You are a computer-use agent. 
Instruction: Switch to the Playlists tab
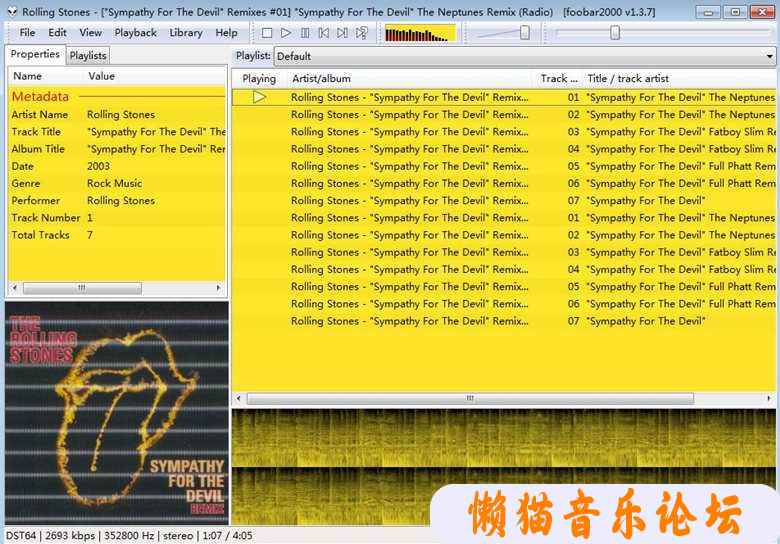click(88, 56)
